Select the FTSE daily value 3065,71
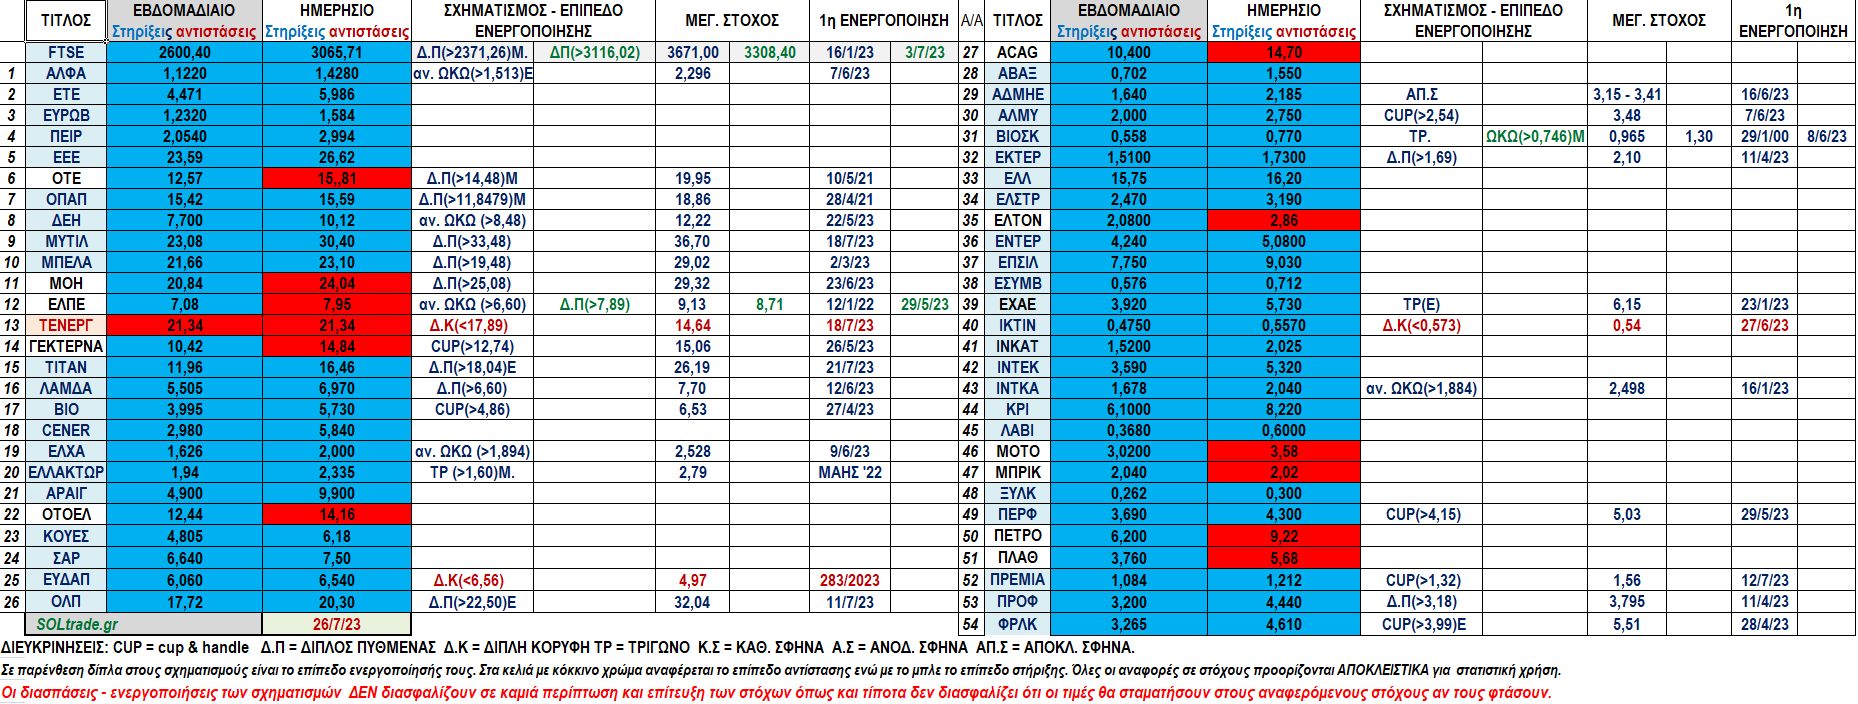The height and width of the screenshot is (704, 1858). tap(337, 52)
